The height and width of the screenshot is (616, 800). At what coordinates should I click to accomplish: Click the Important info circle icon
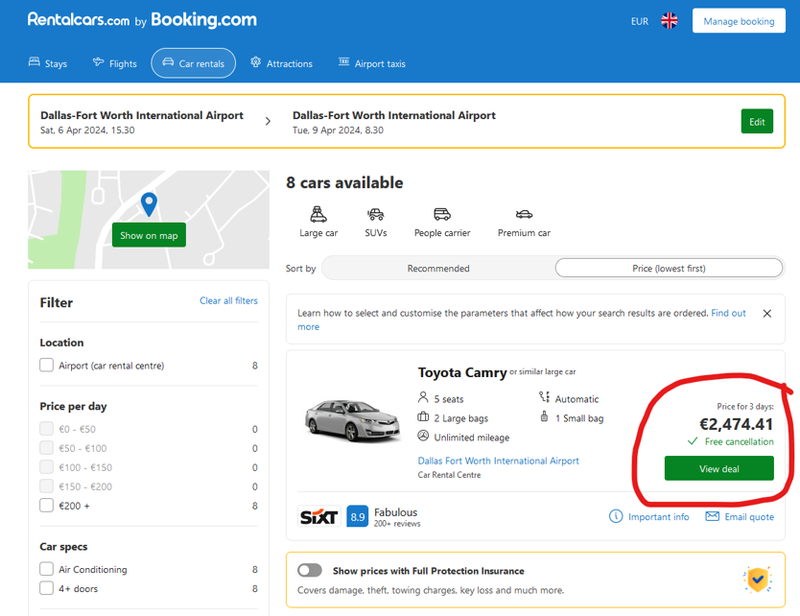(x=616, y=516)
